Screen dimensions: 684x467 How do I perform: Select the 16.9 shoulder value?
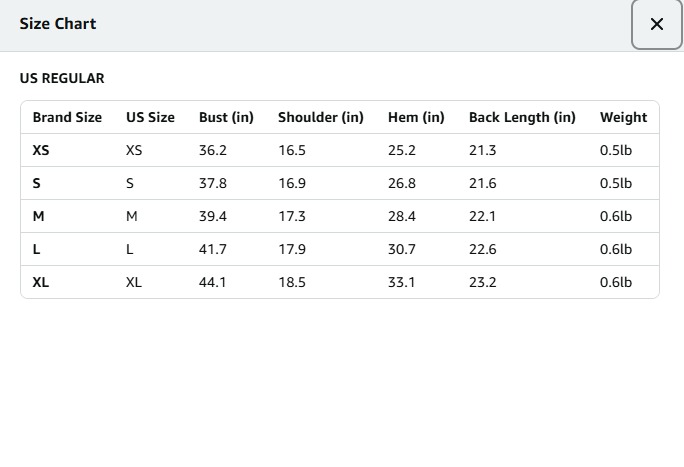[x=292, y=183]
